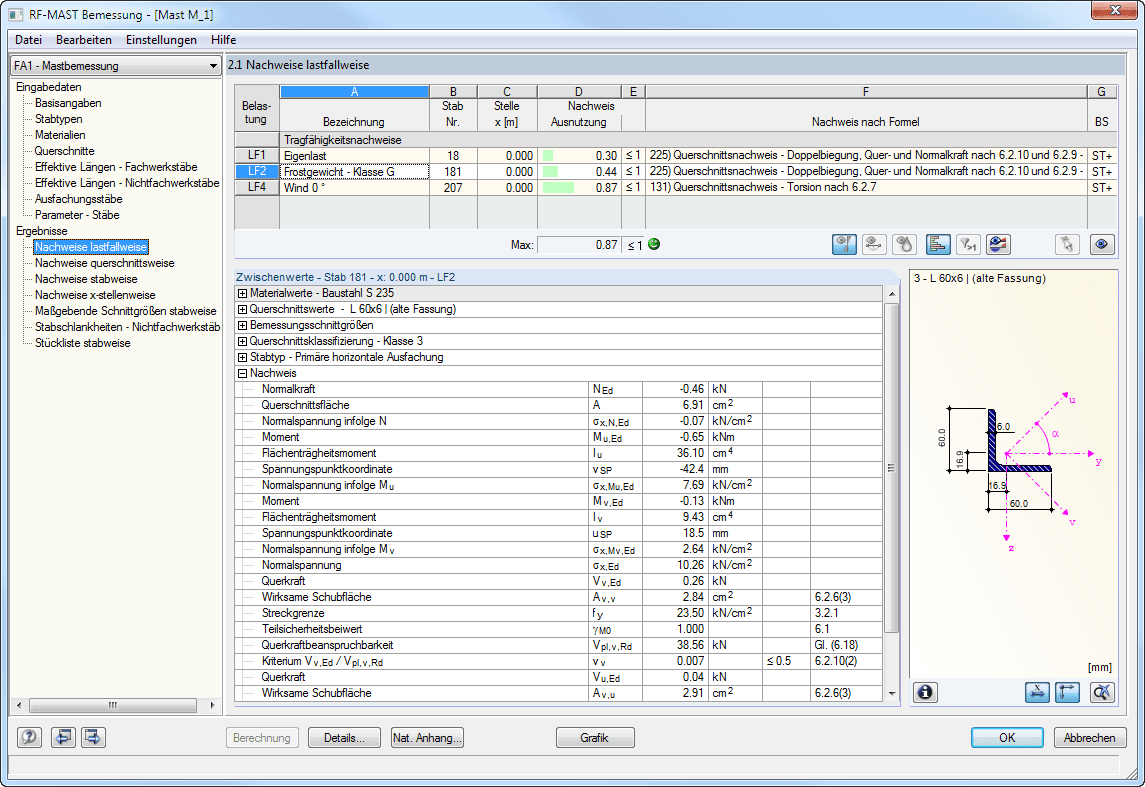This screenshot has height=787, width=1145.
Task: Select Materialien in the tree
Action: tap(60, 135)
